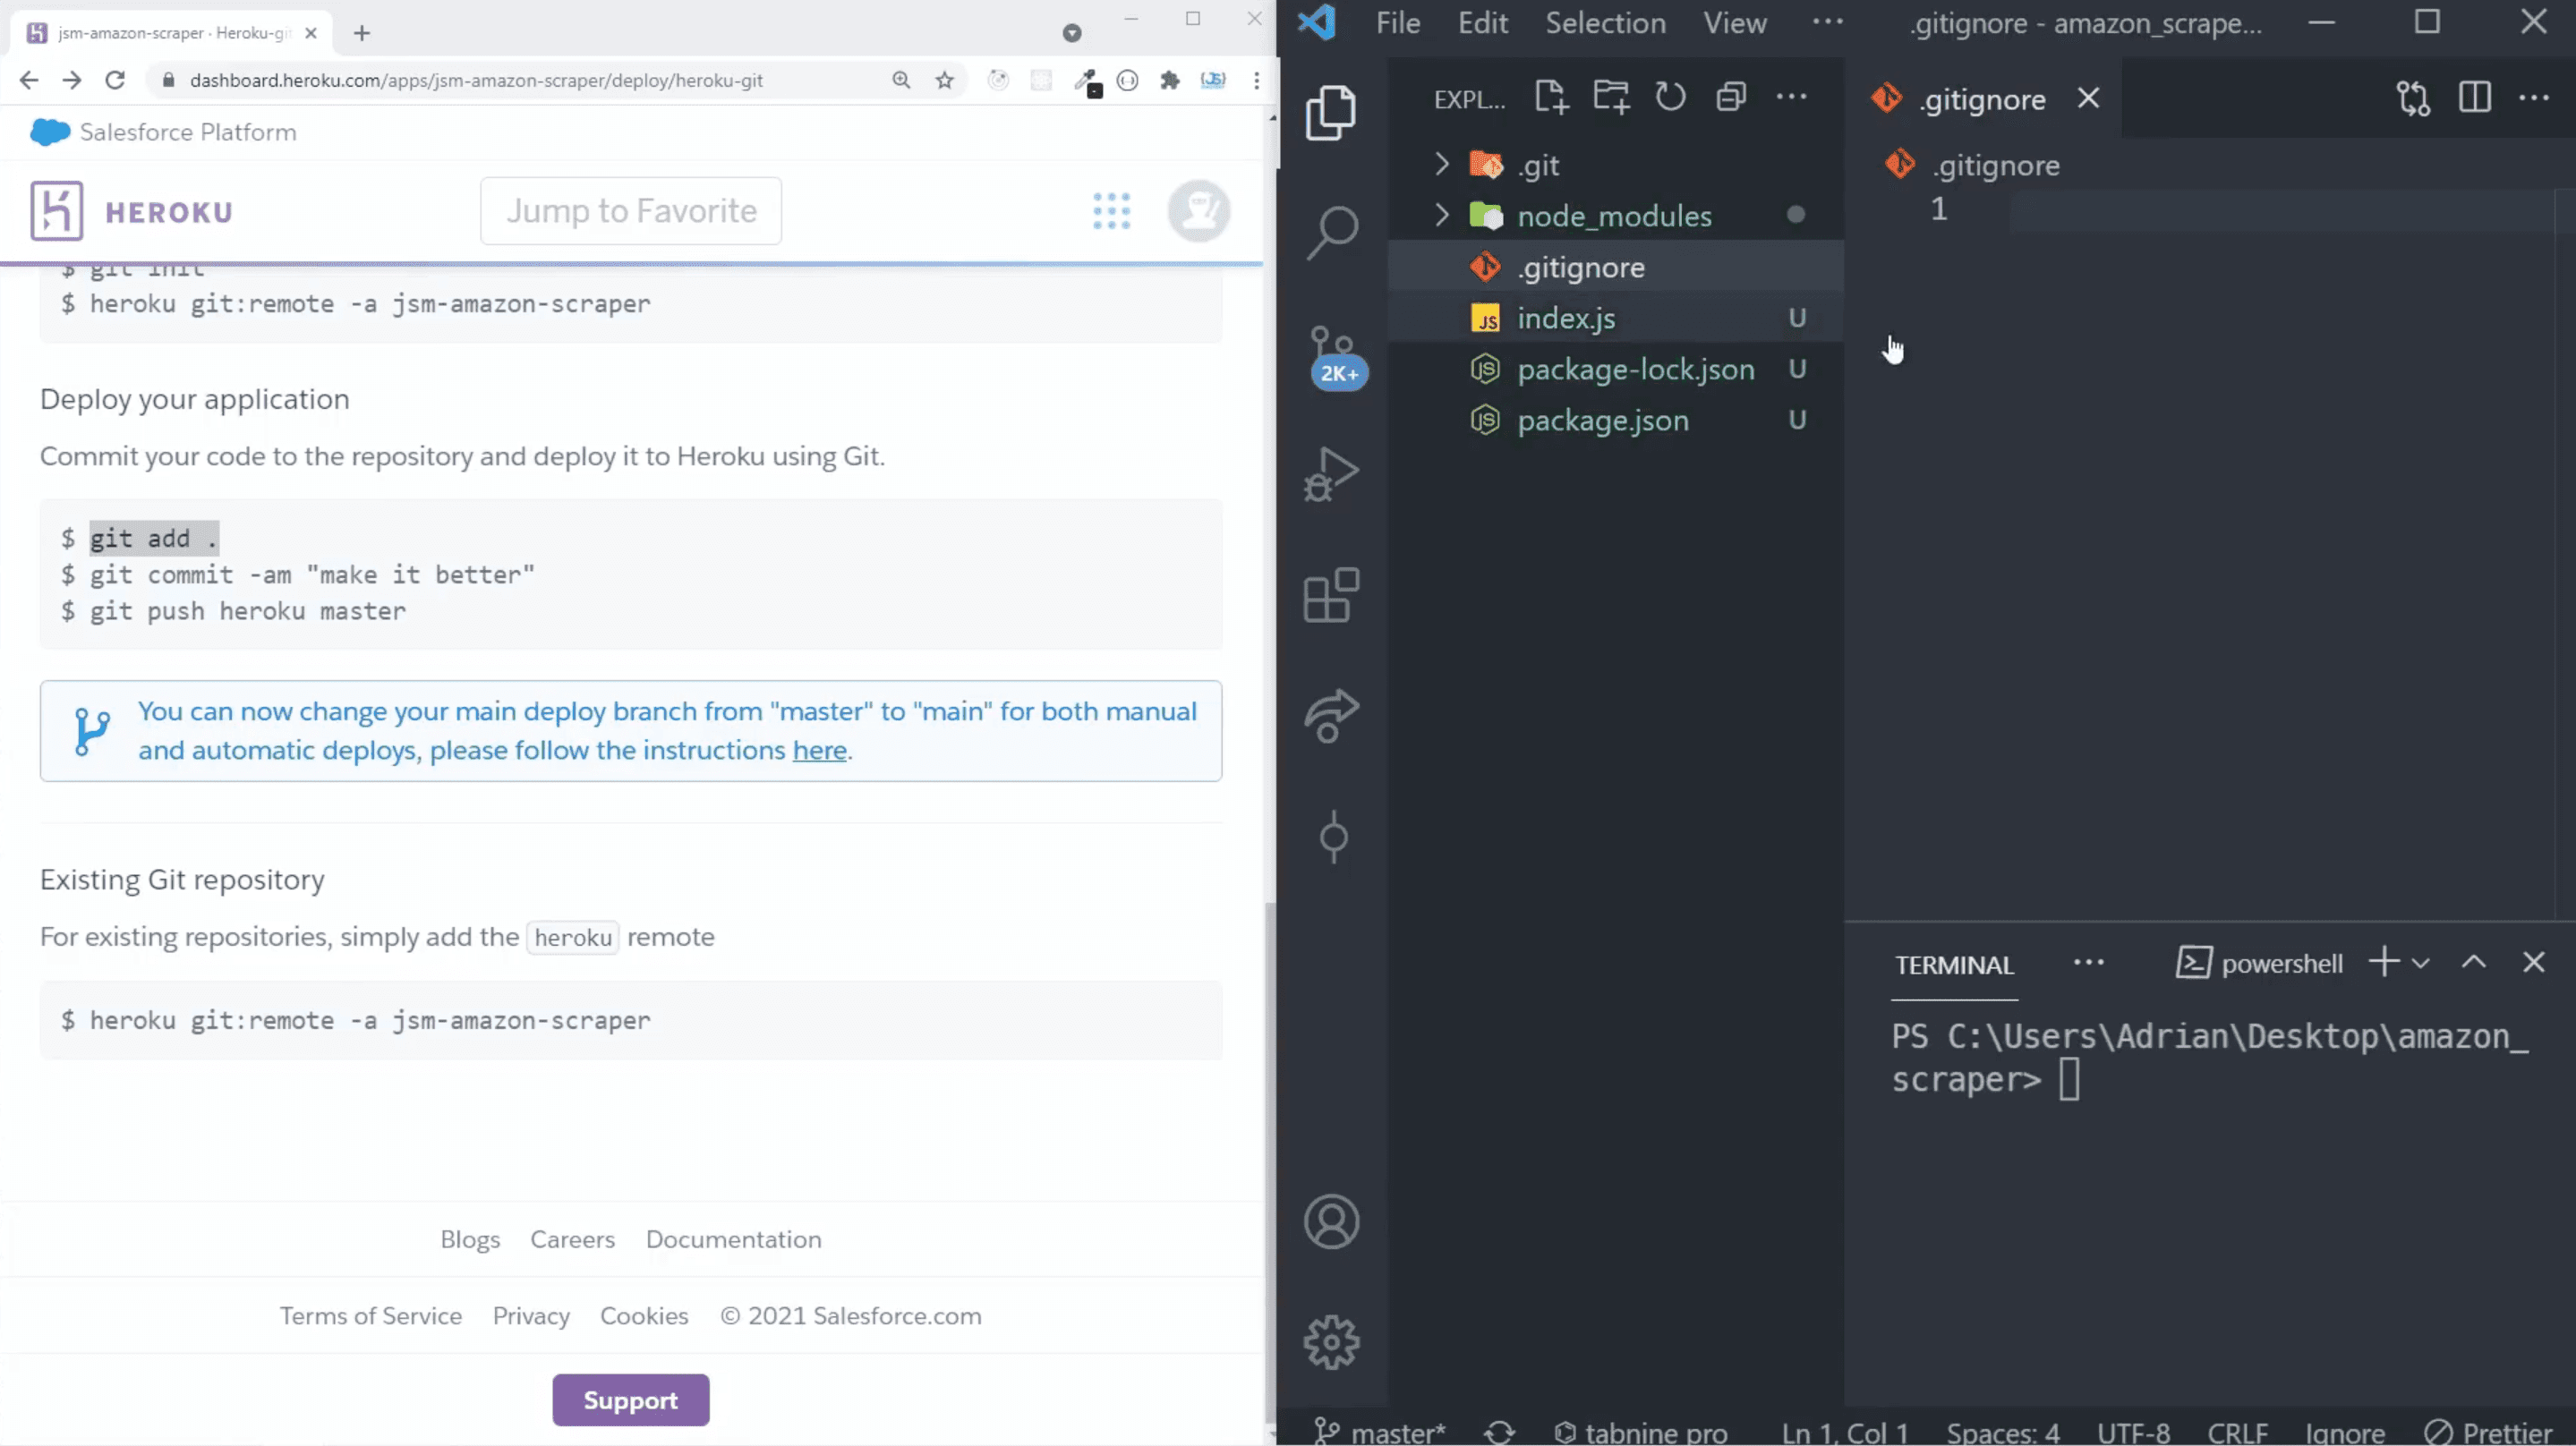Reload the Heroku page in Chrome
This screenshot has height=1446, width=2576.
tap(115, 80)
